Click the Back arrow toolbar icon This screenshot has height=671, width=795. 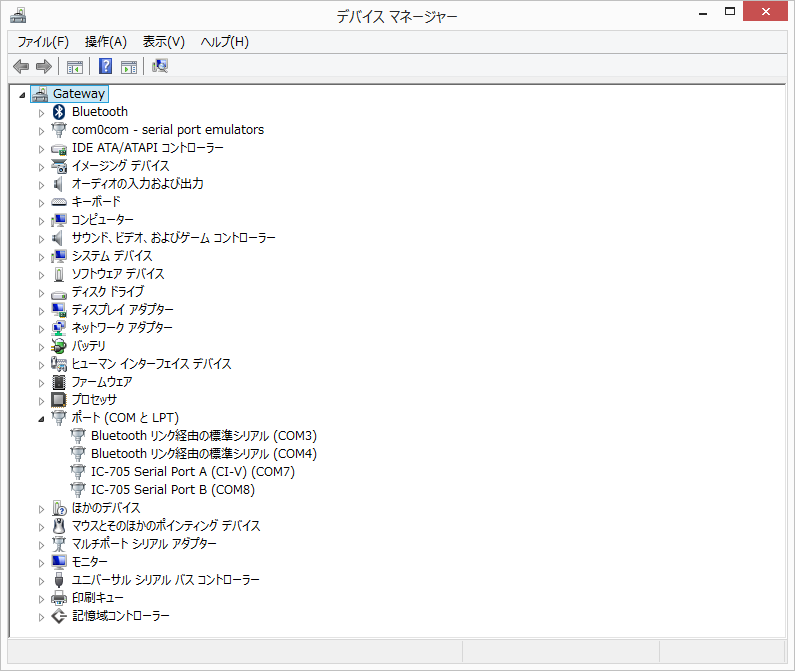(21, 66)
